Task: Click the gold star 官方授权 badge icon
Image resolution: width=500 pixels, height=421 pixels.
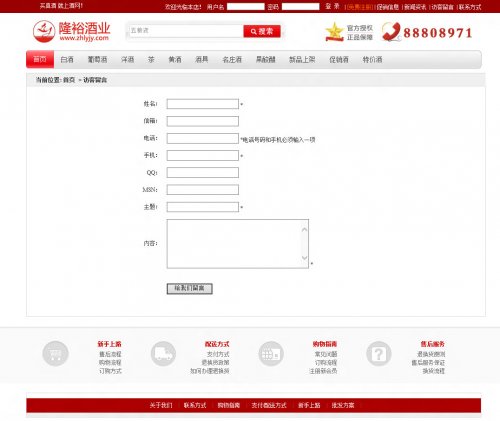Action: tap(334, 32)
